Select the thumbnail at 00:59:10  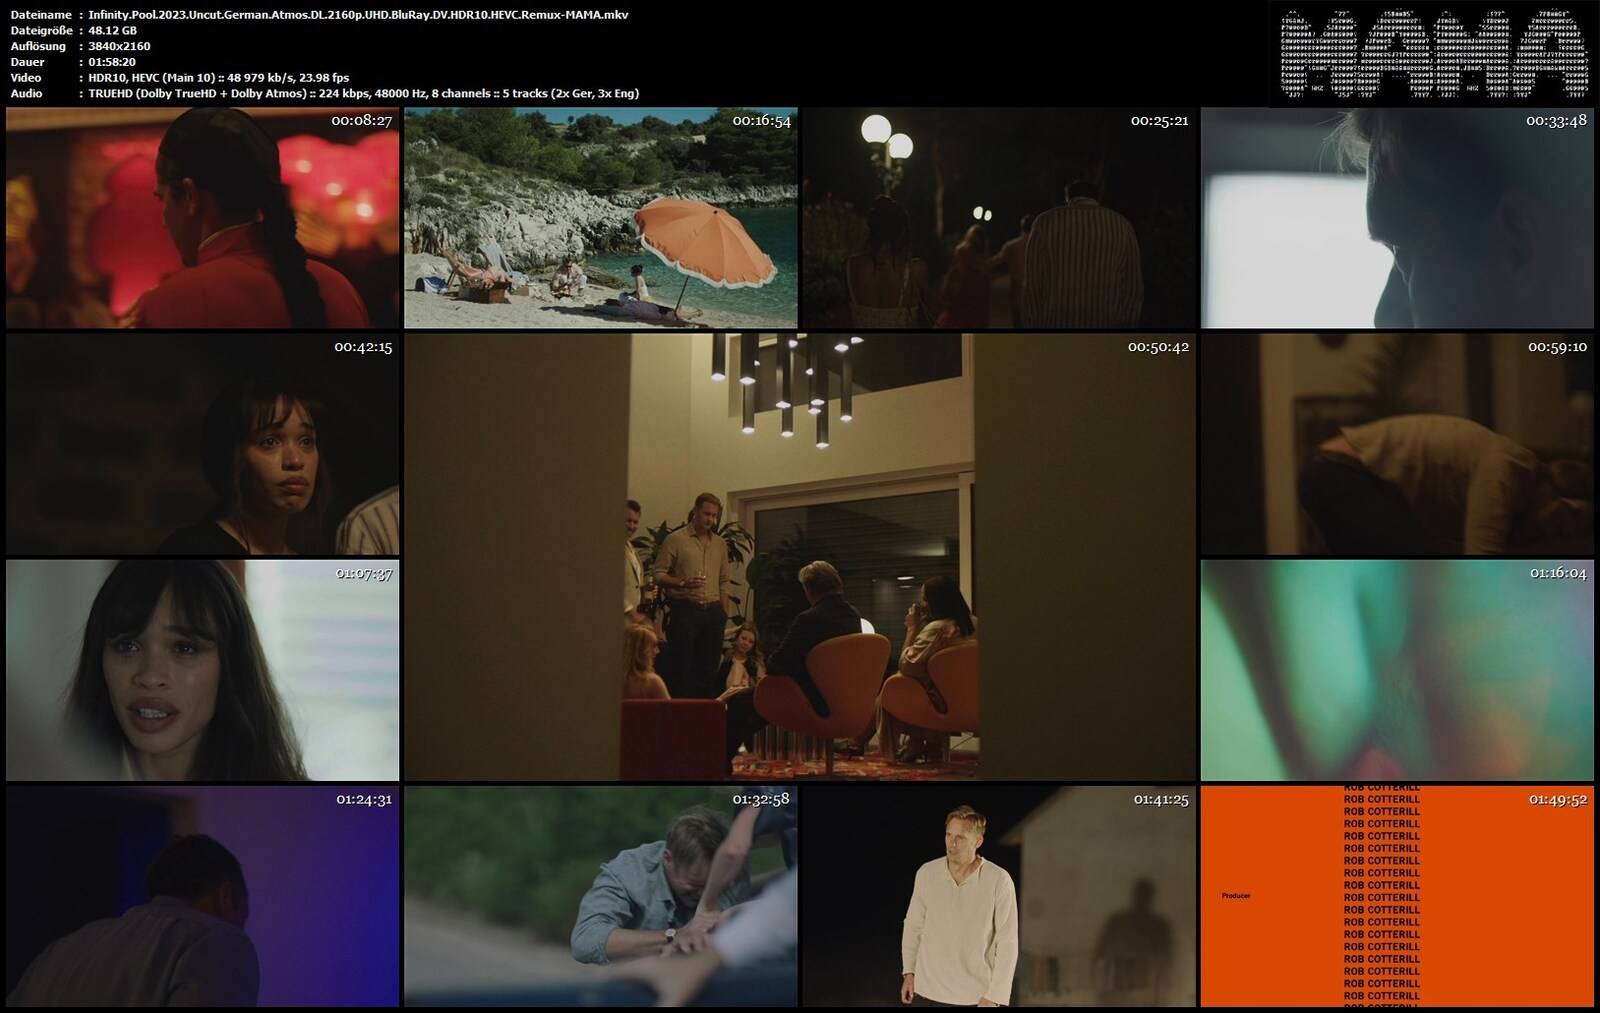pos(1397,444)
